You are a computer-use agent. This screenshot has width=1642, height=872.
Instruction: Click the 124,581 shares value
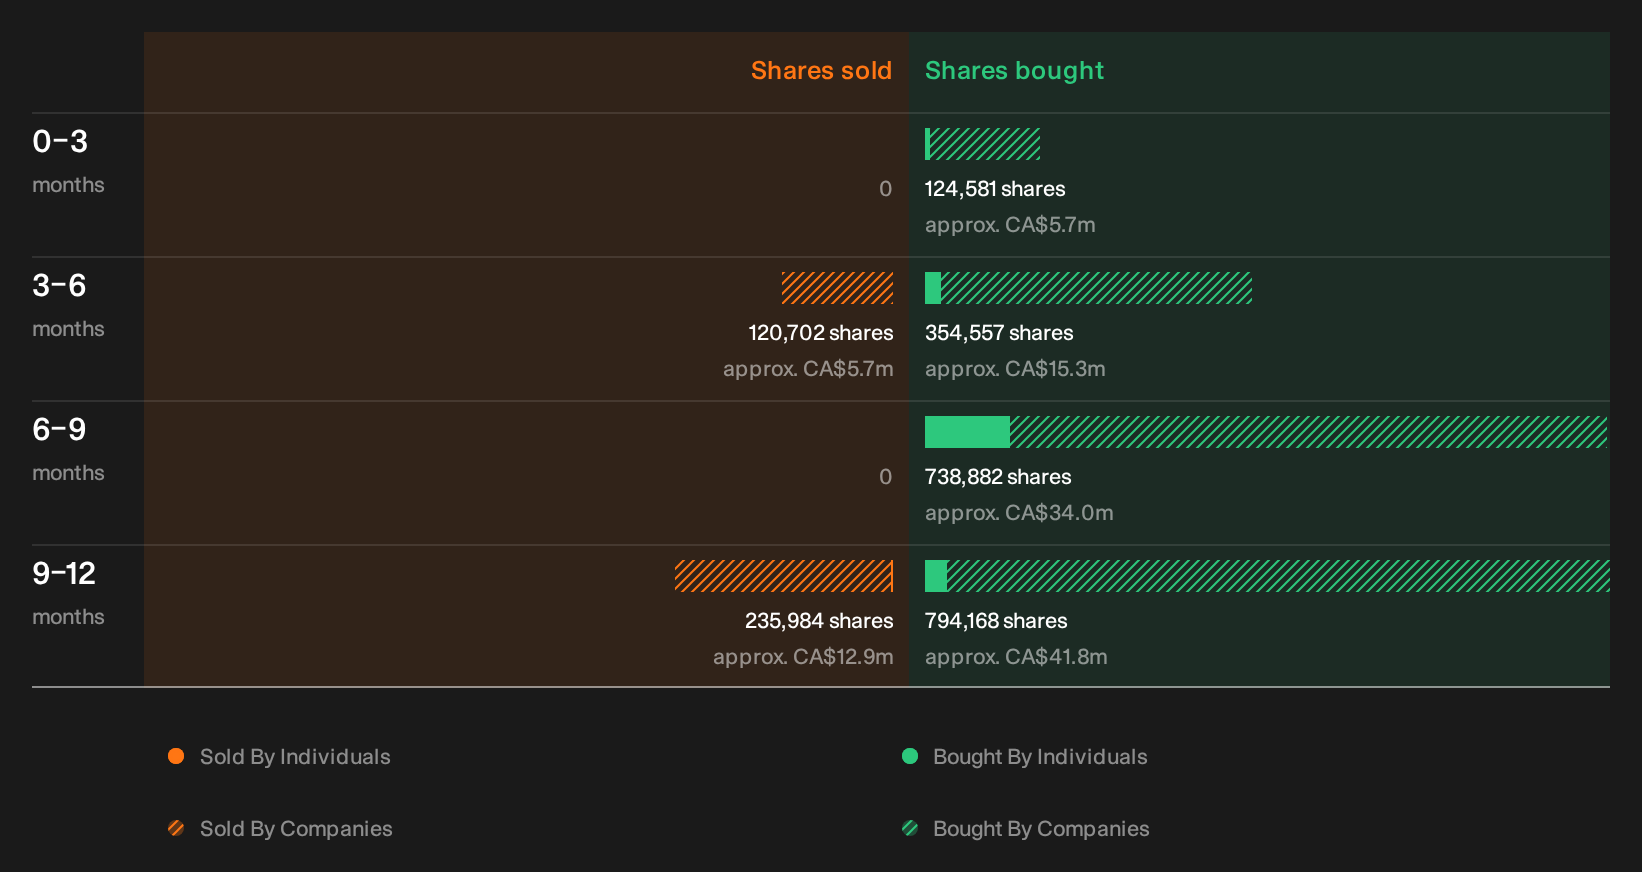click(x=995, y=189)
